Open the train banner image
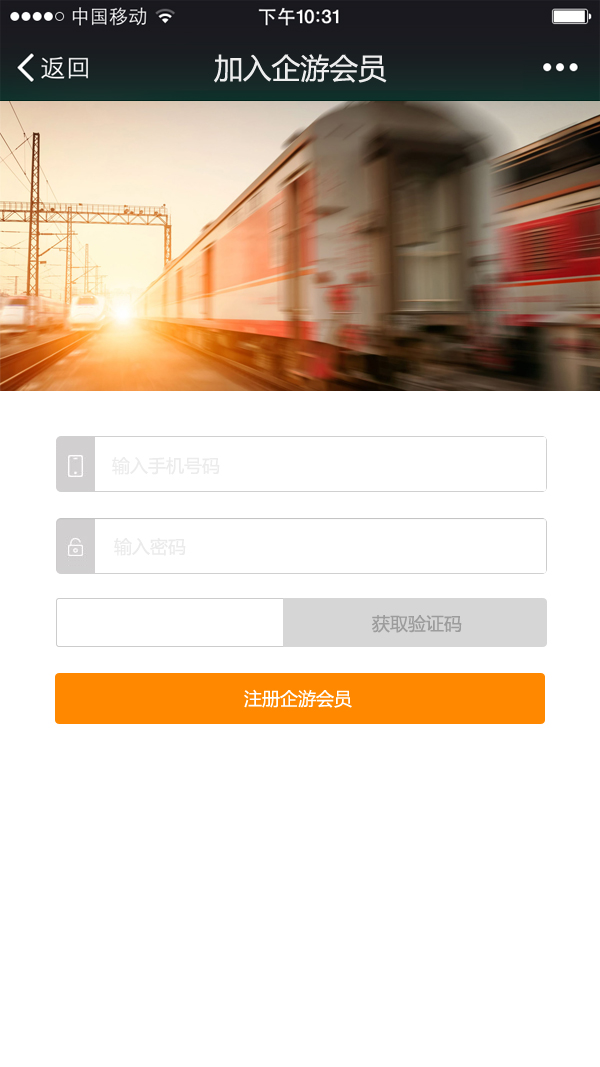The width and height of the screenshot is (600, 1067). click(300, 246)
